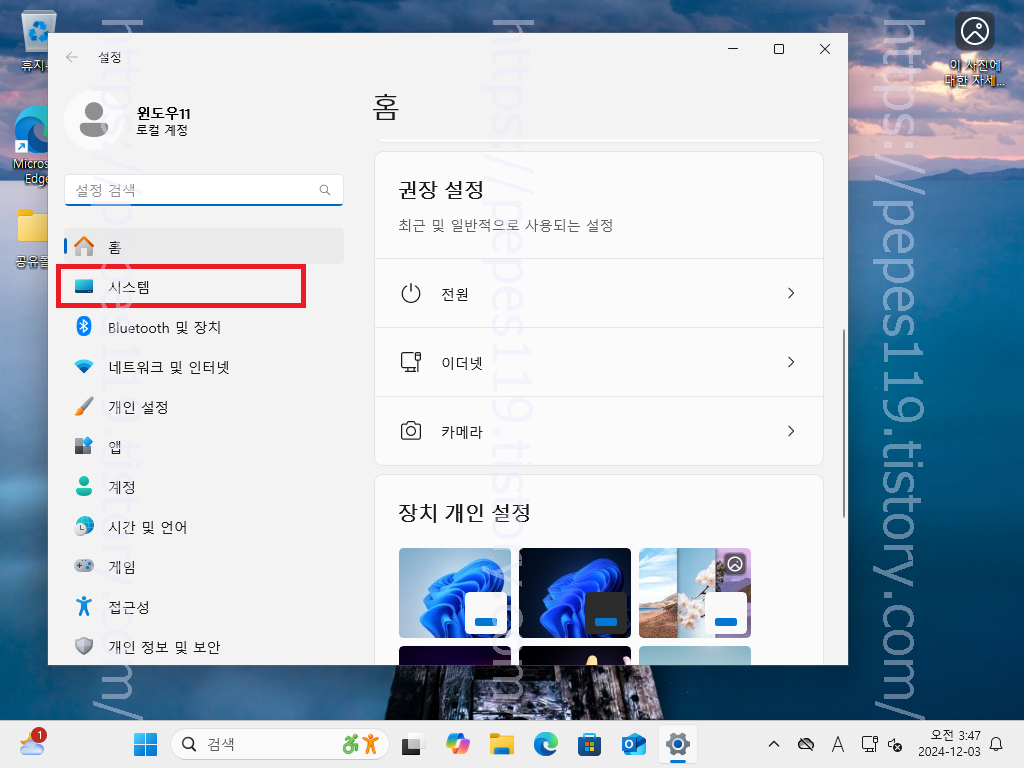This screenshot has width=1024, height=768.
Task: Click the settings page vertical scrollbar
Action: 843,423
